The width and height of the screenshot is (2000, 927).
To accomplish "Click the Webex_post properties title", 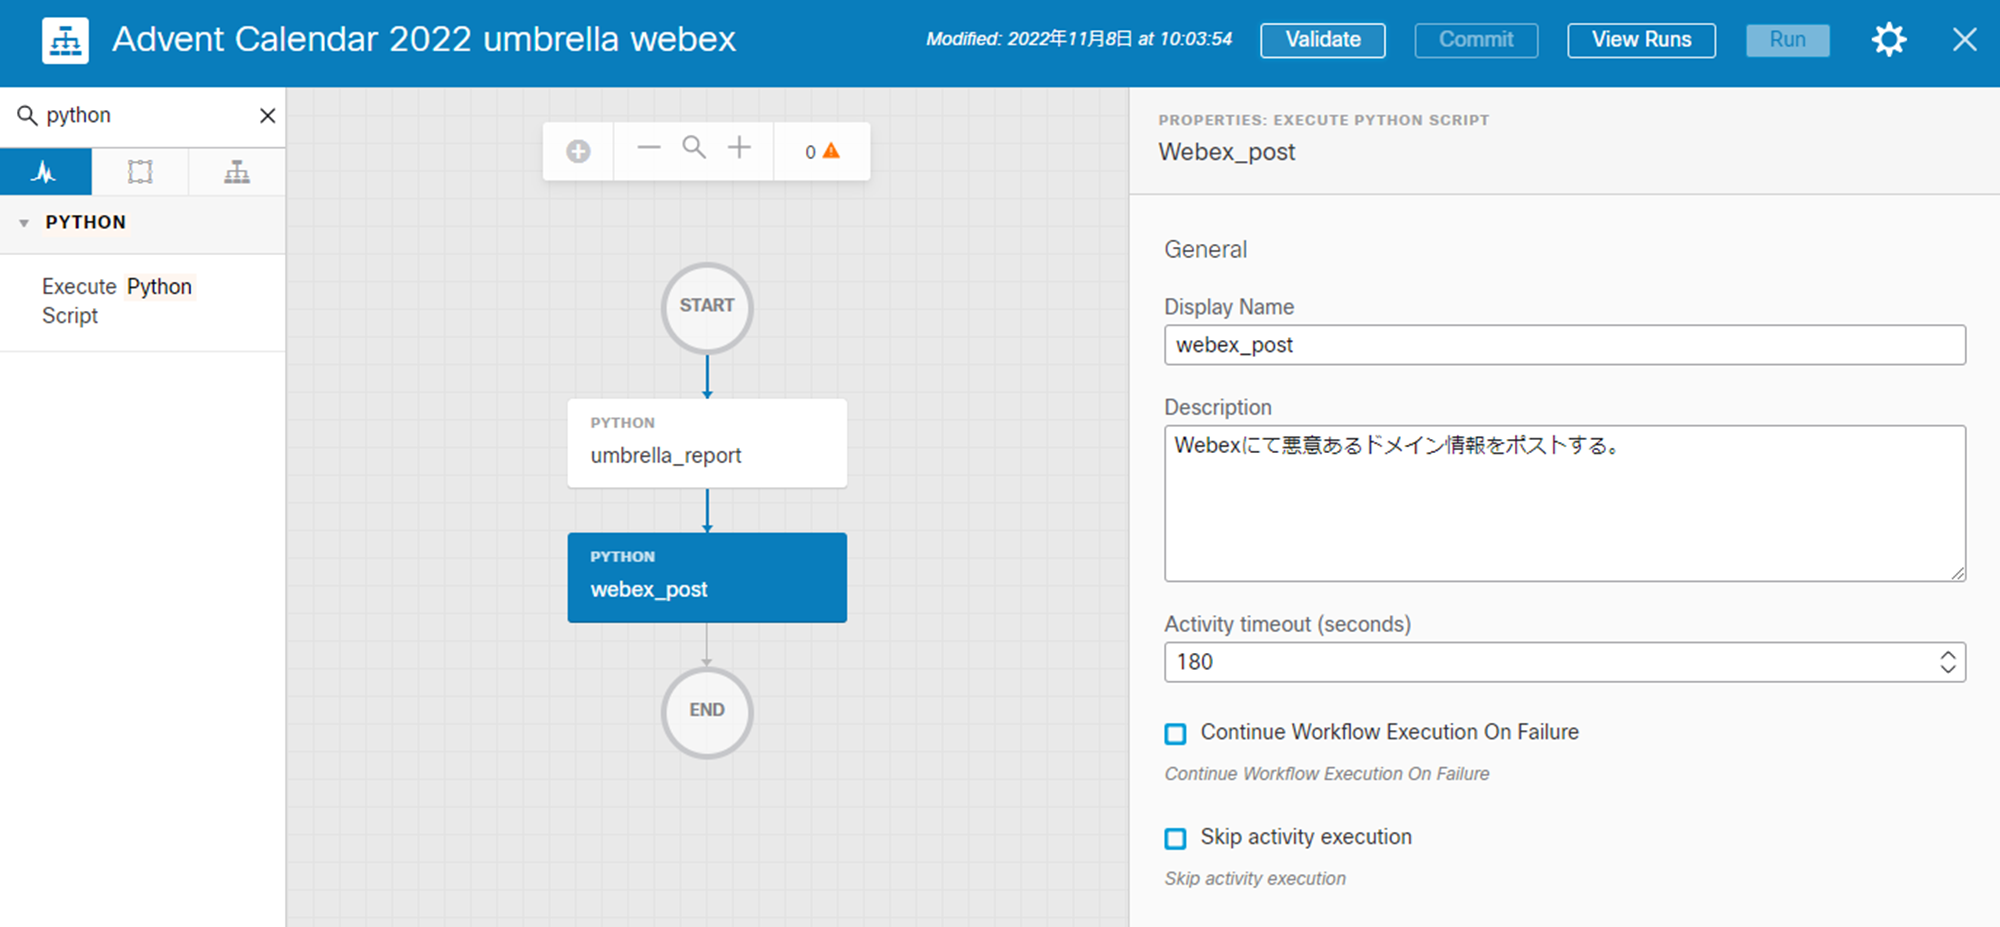I will (1226, 152).
